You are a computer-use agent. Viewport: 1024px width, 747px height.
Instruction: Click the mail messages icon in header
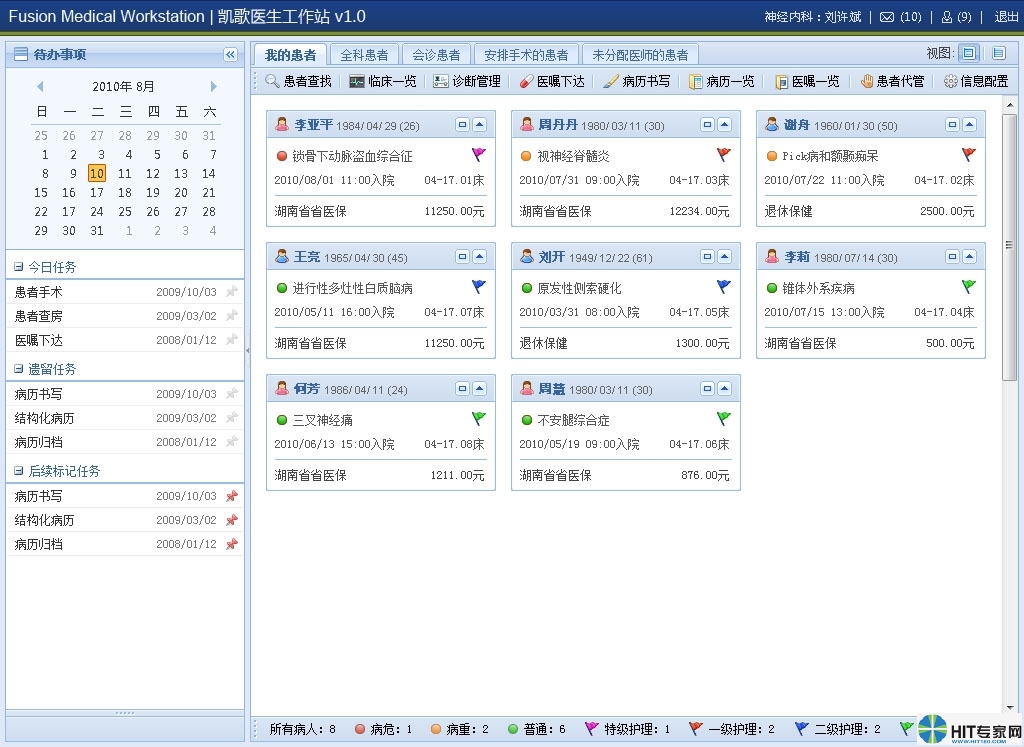click(x=887, y=17)
